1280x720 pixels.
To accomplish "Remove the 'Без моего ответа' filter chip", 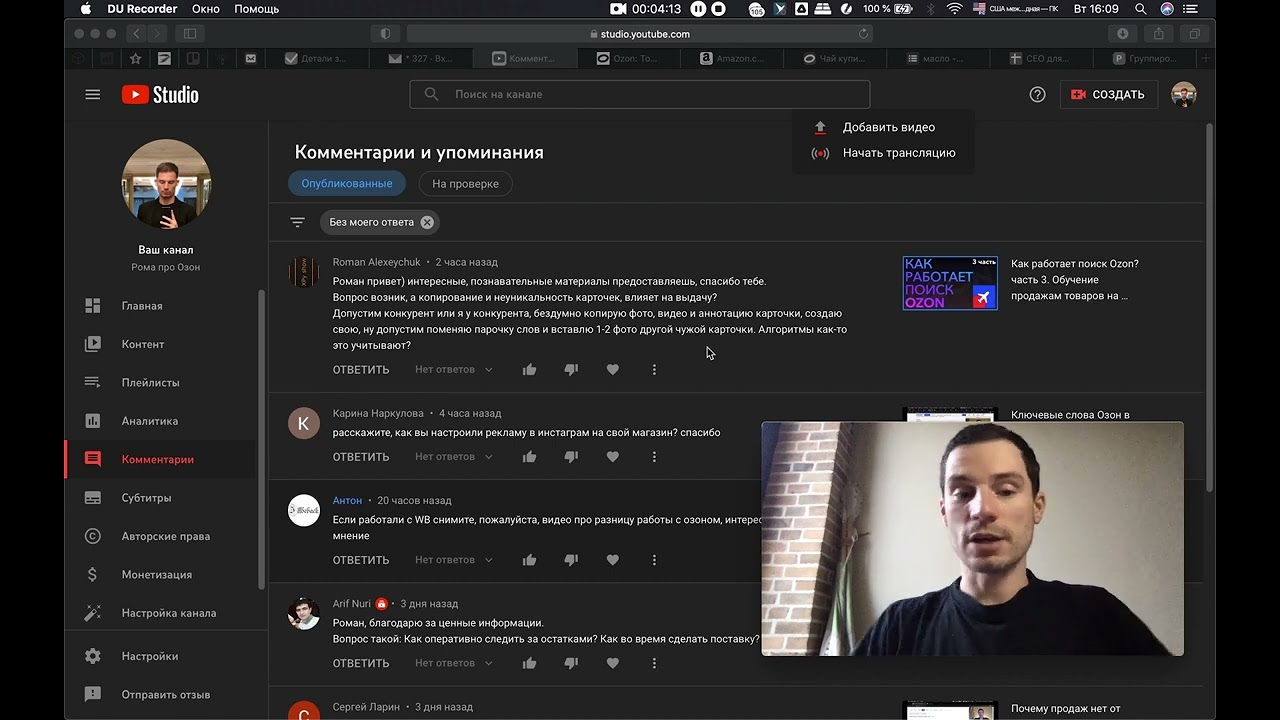I will coord(427,222).
